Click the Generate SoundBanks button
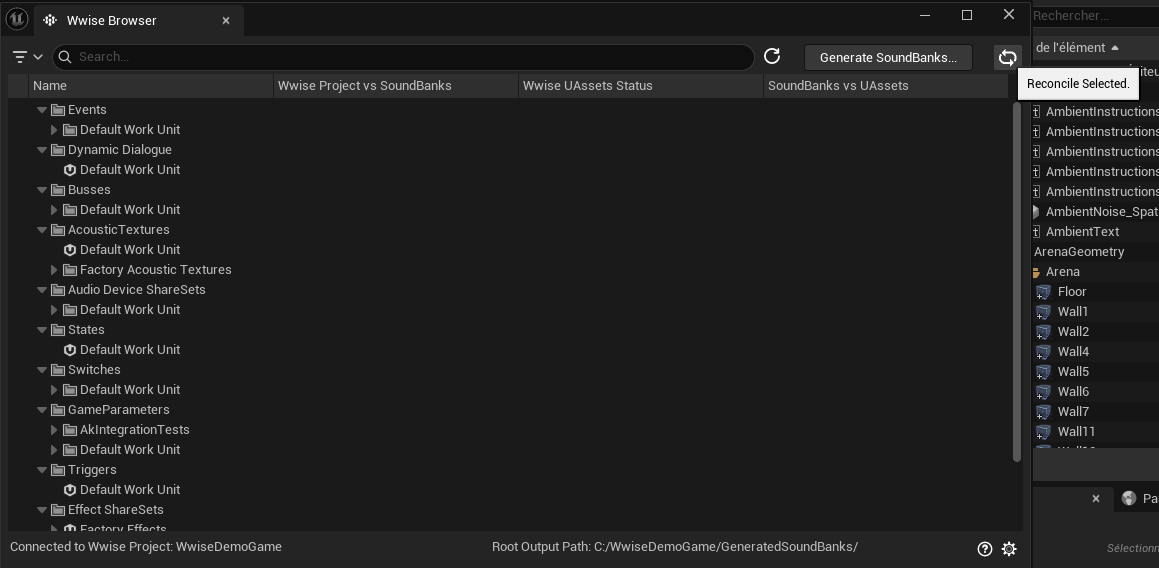The image size is (1159, 568). pyautogui.click(x=888, y=57)
